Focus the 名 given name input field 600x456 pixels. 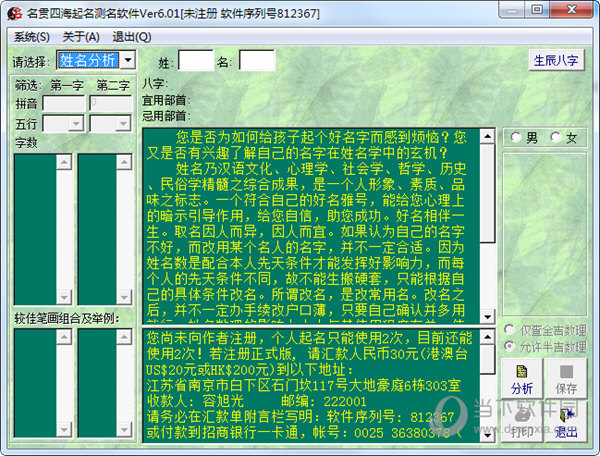pyautogui.click(x=257, y=60)
